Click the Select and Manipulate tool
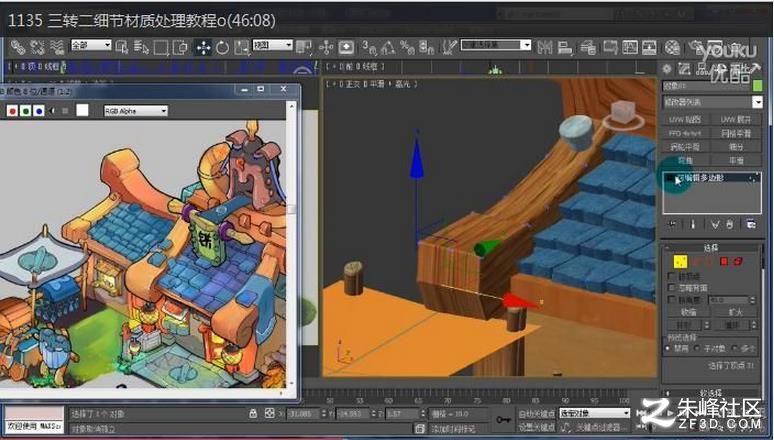774x440 pixels. [326, 47]
